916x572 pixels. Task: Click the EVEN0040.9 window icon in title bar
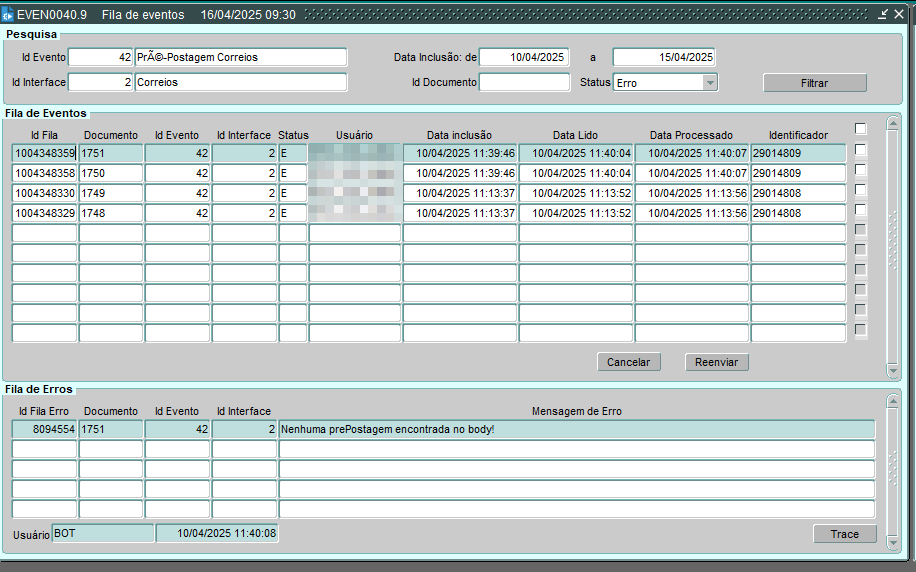pyautogui.click(x=8, y=15)
